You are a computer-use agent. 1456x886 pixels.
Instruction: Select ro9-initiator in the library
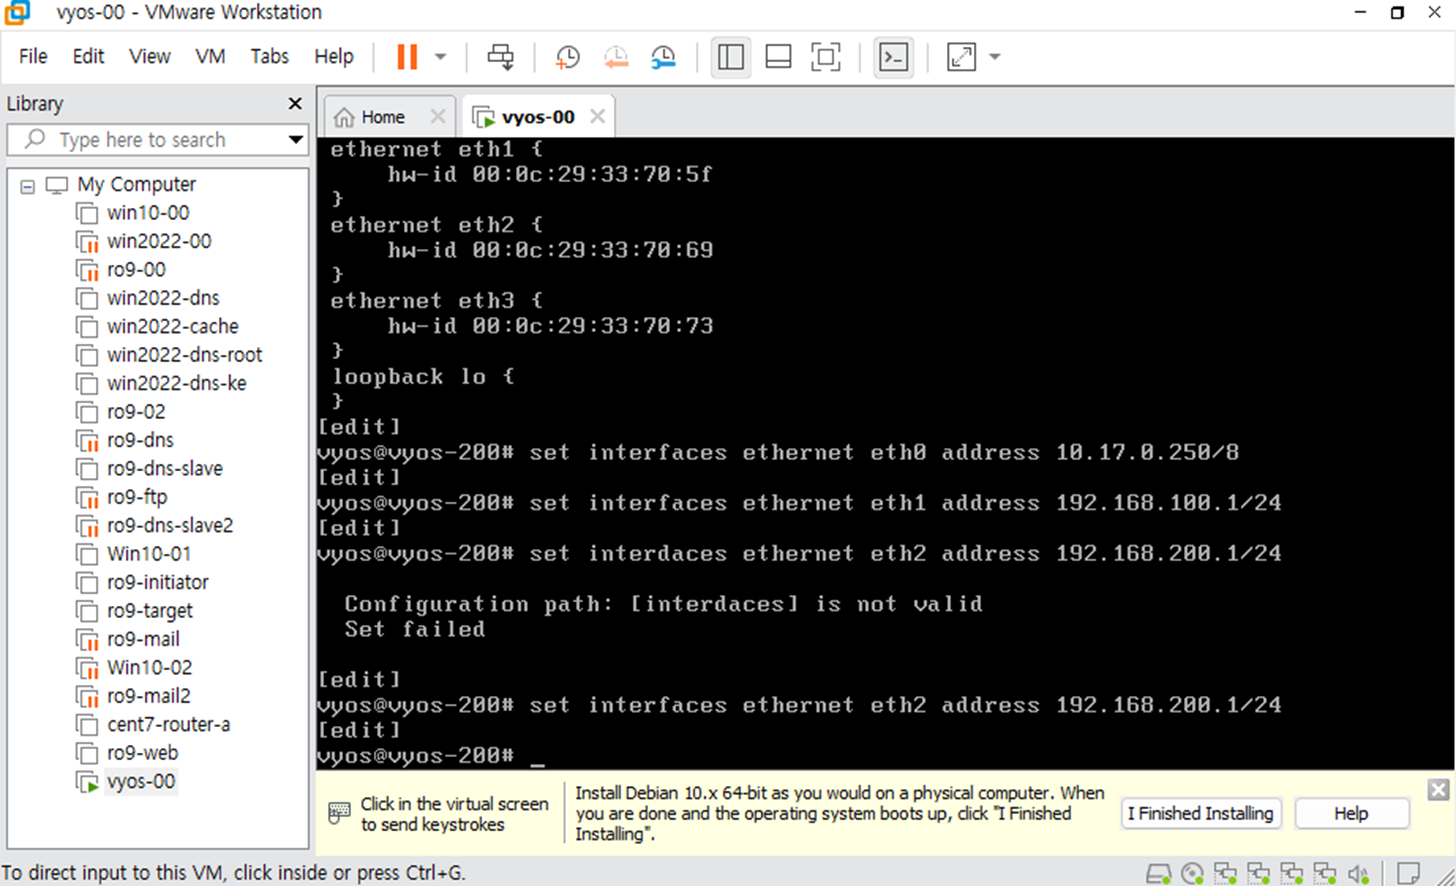click(158, 582)
